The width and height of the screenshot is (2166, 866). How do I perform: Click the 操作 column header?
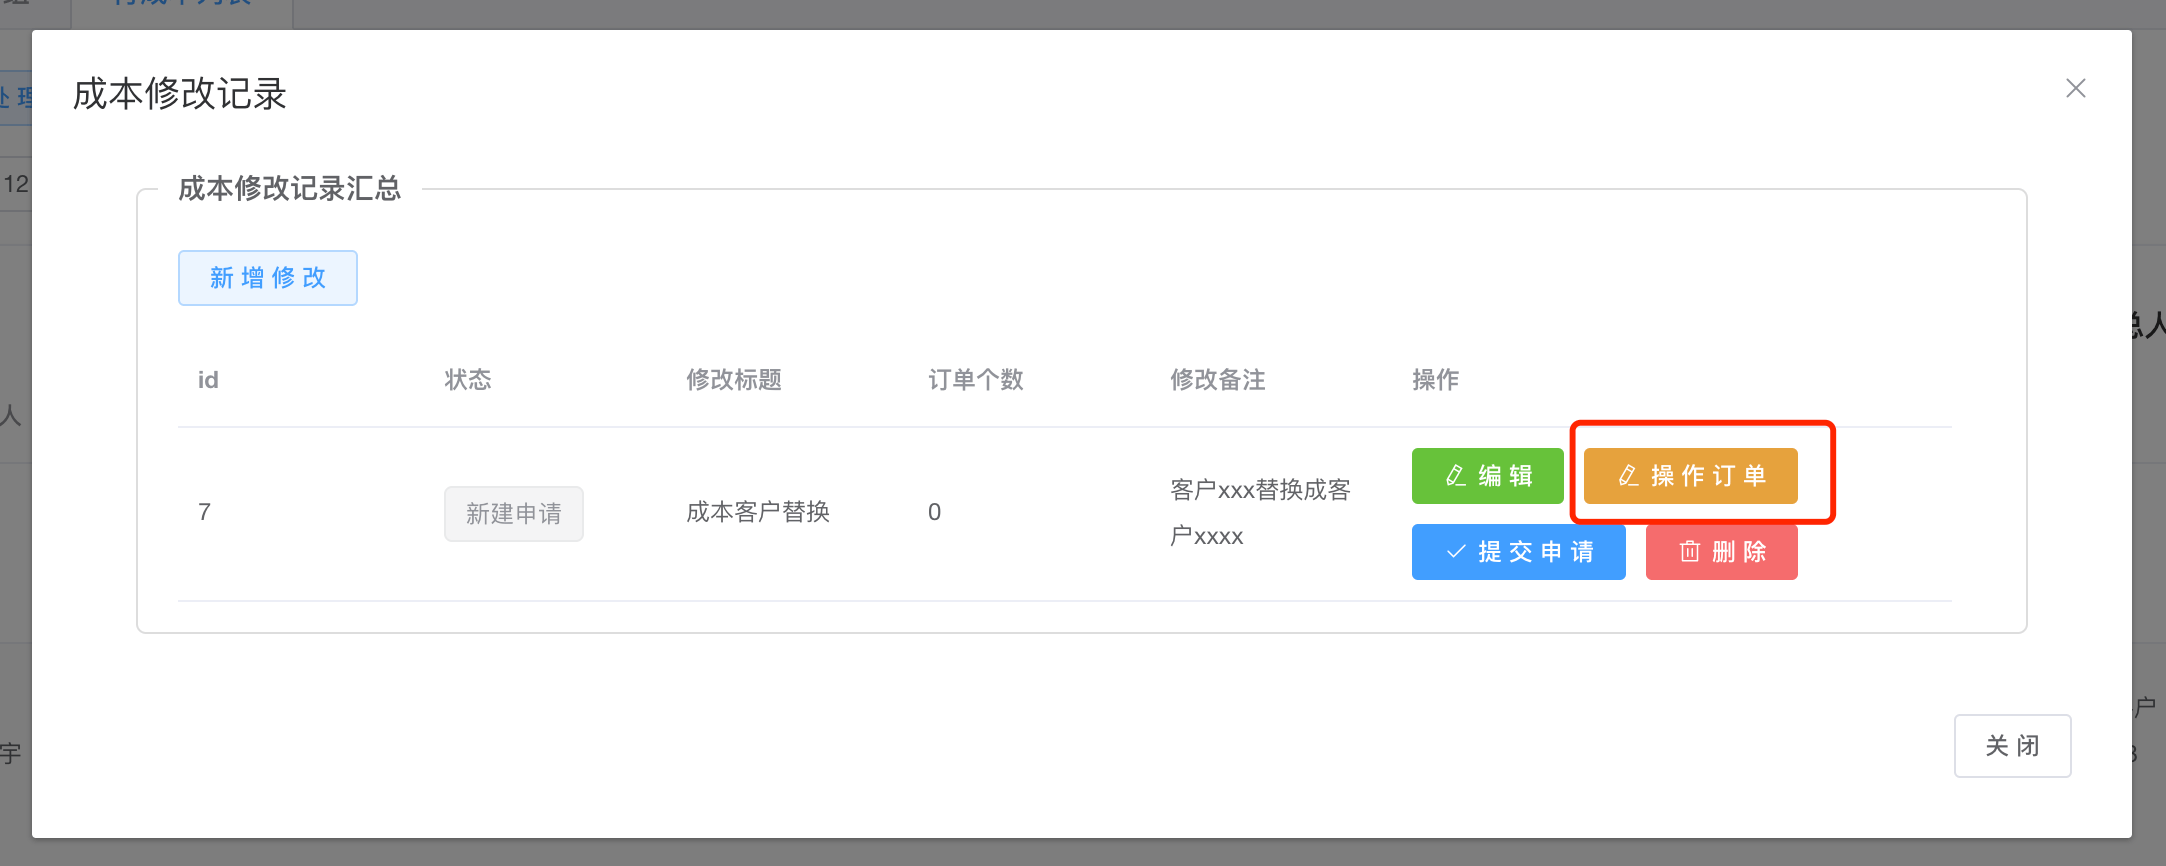1435,380
